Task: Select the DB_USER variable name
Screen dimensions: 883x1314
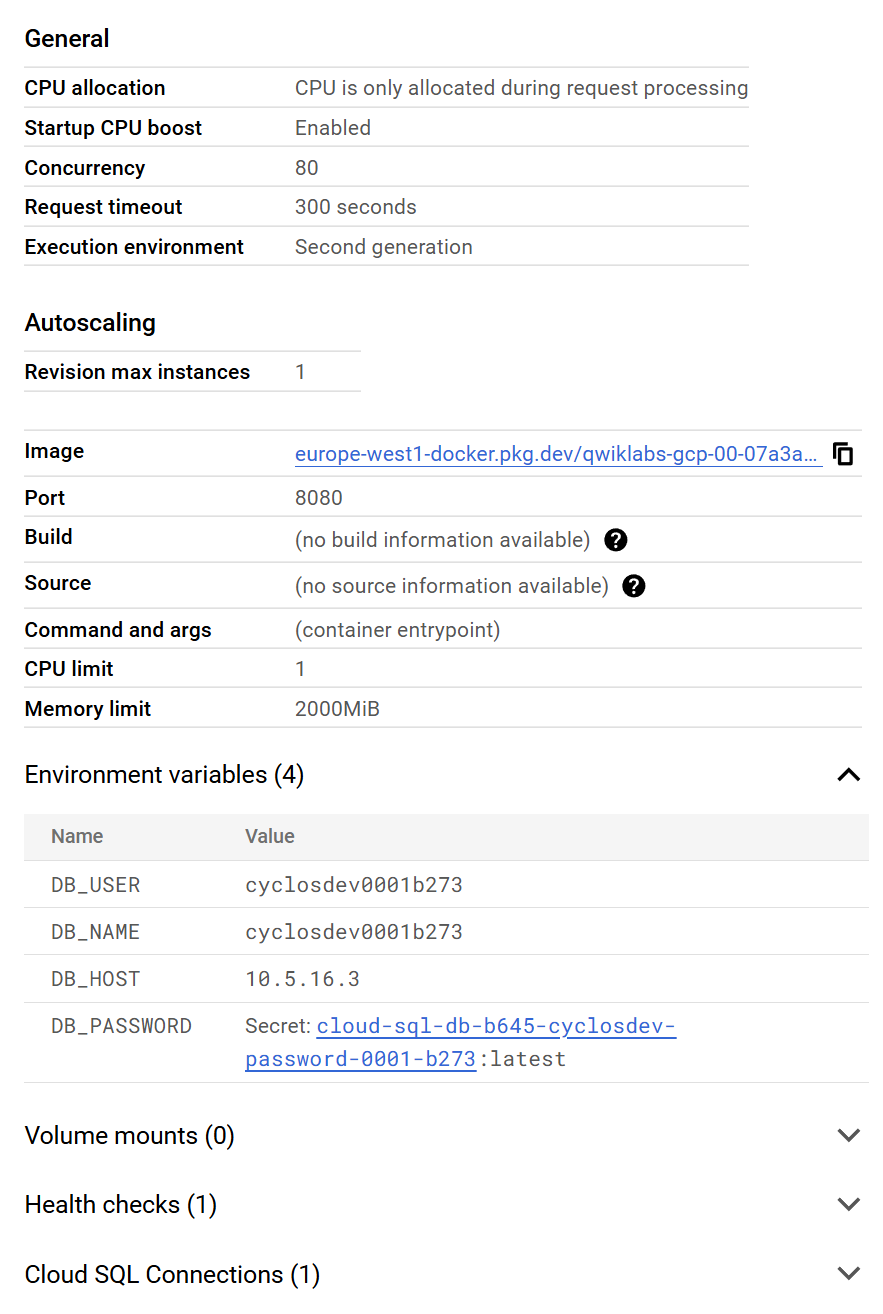Action: pyautogui.click(x=96, y=885)
